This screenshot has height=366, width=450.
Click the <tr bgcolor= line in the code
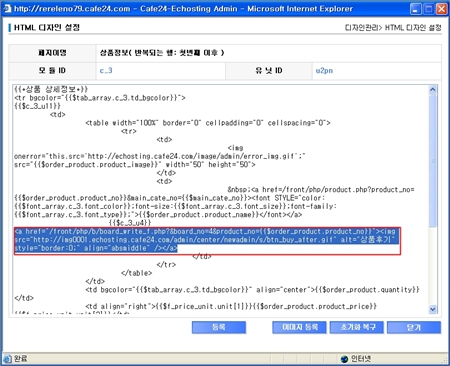pos(100,98)
